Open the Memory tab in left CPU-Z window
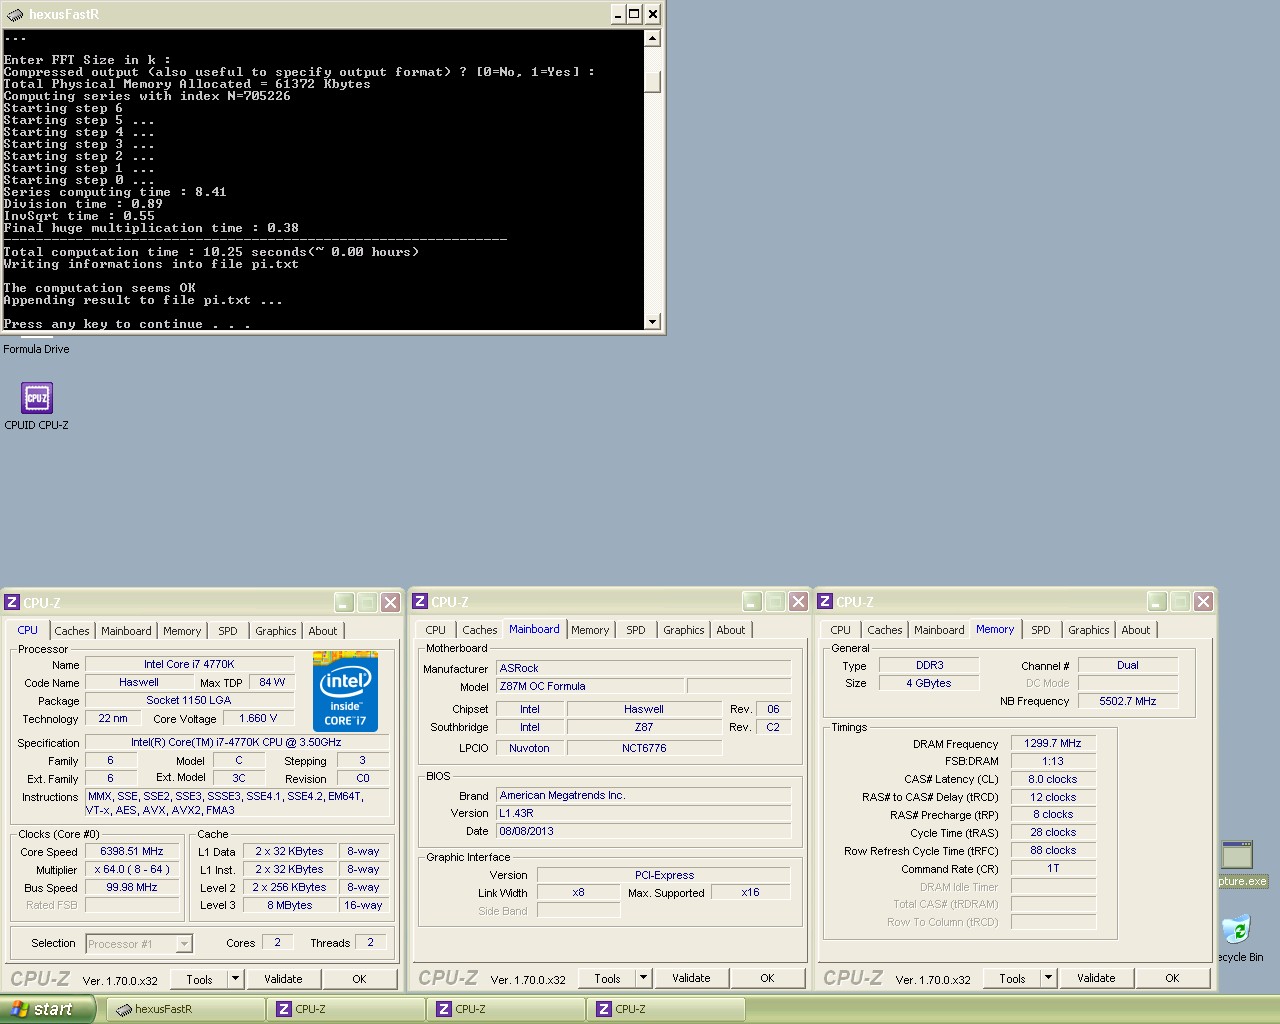 (182, 631)
